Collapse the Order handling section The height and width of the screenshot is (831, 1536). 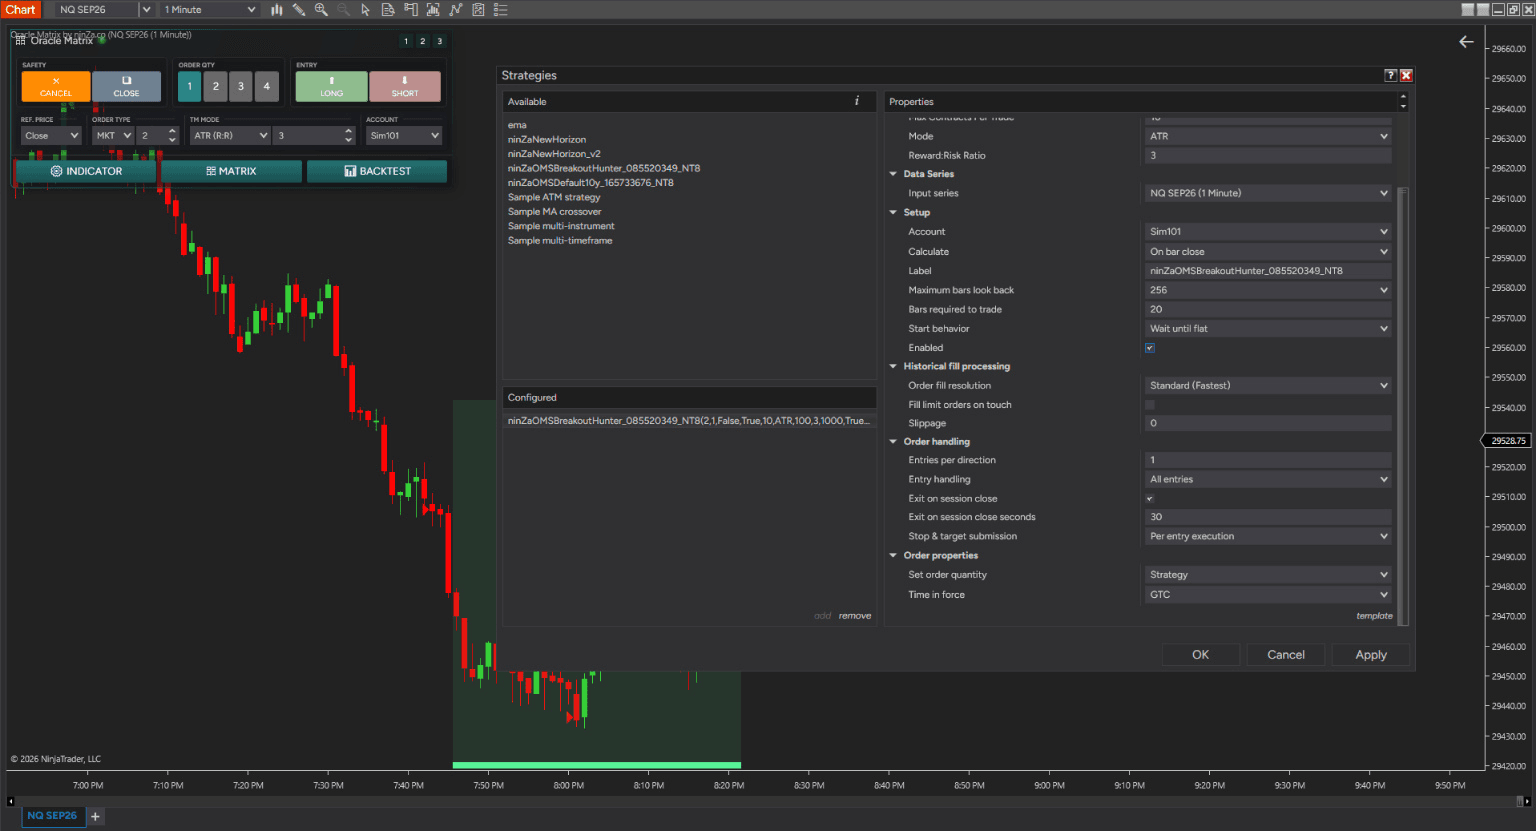[x=893, y=441]
